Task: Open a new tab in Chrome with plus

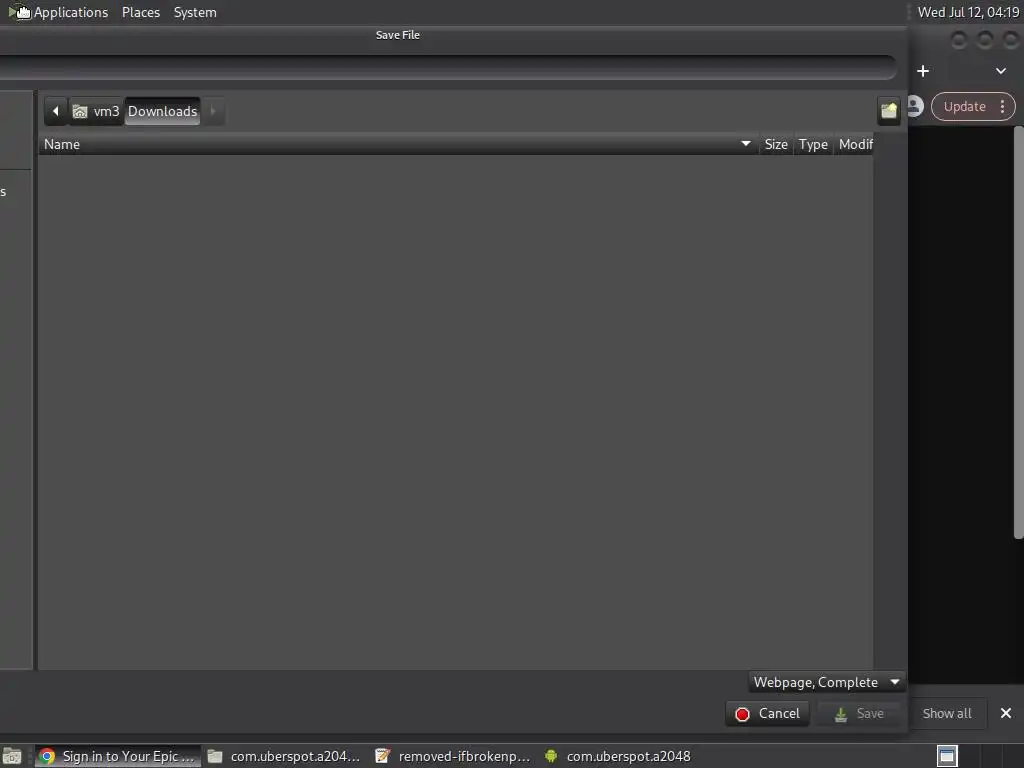Action: click(x=923, y=71)
